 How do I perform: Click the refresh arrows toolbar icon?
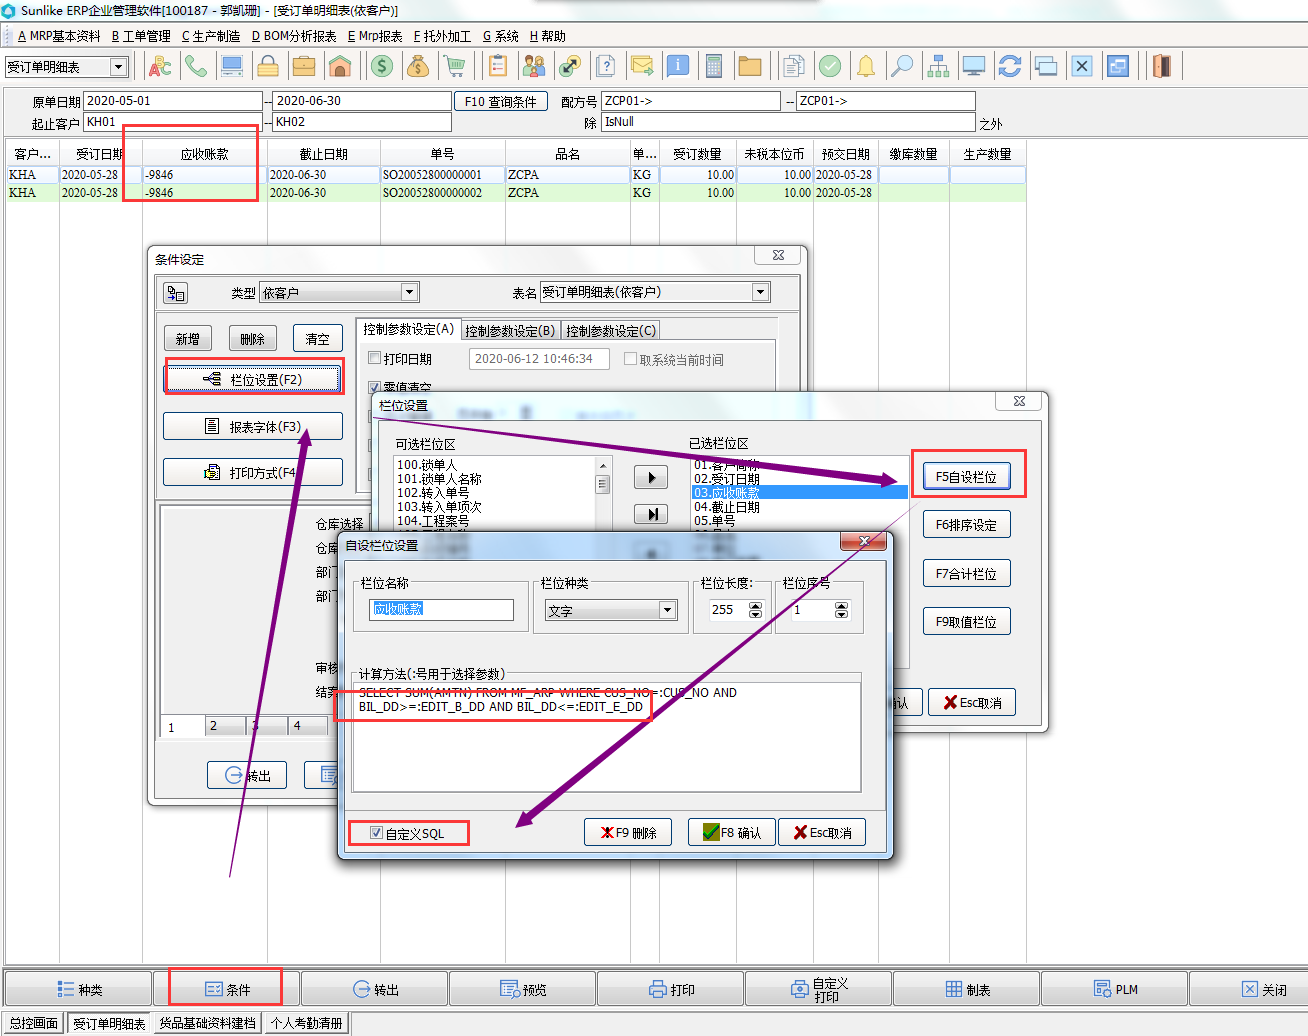tap(1010, 67)
